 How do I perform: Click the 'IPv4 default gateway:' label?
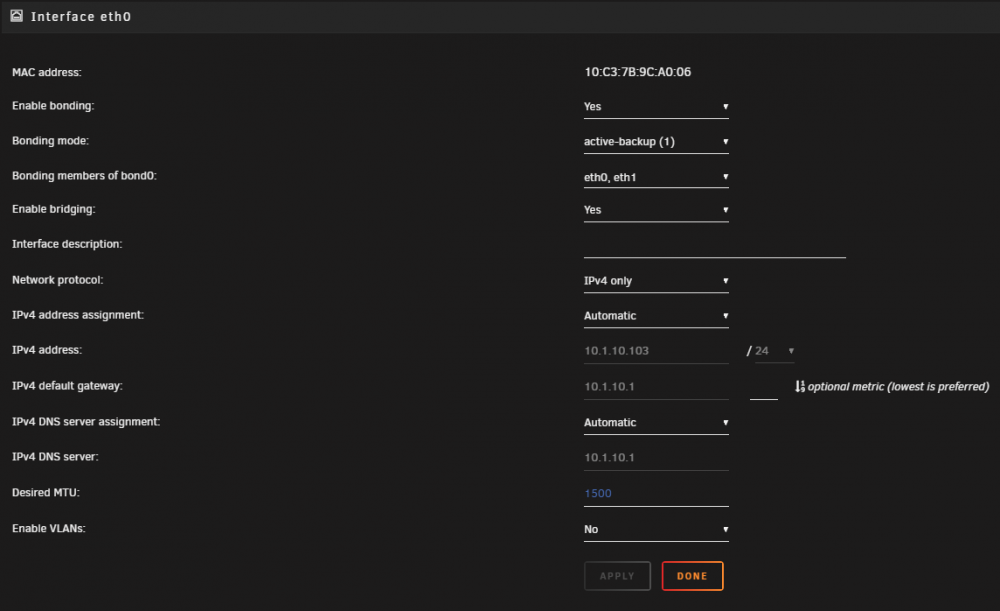pyautogui.click(x=67, y=386)
